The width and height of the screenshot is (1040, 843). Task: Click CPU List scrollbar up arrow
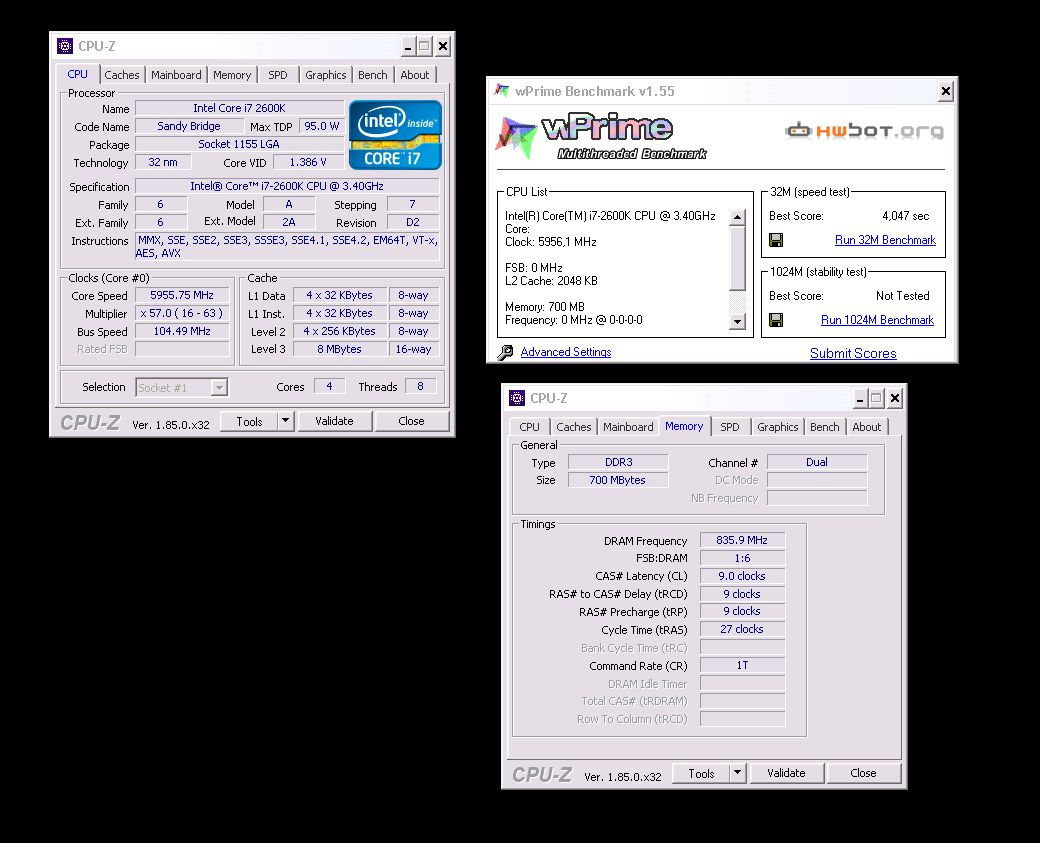pos(738,218)
